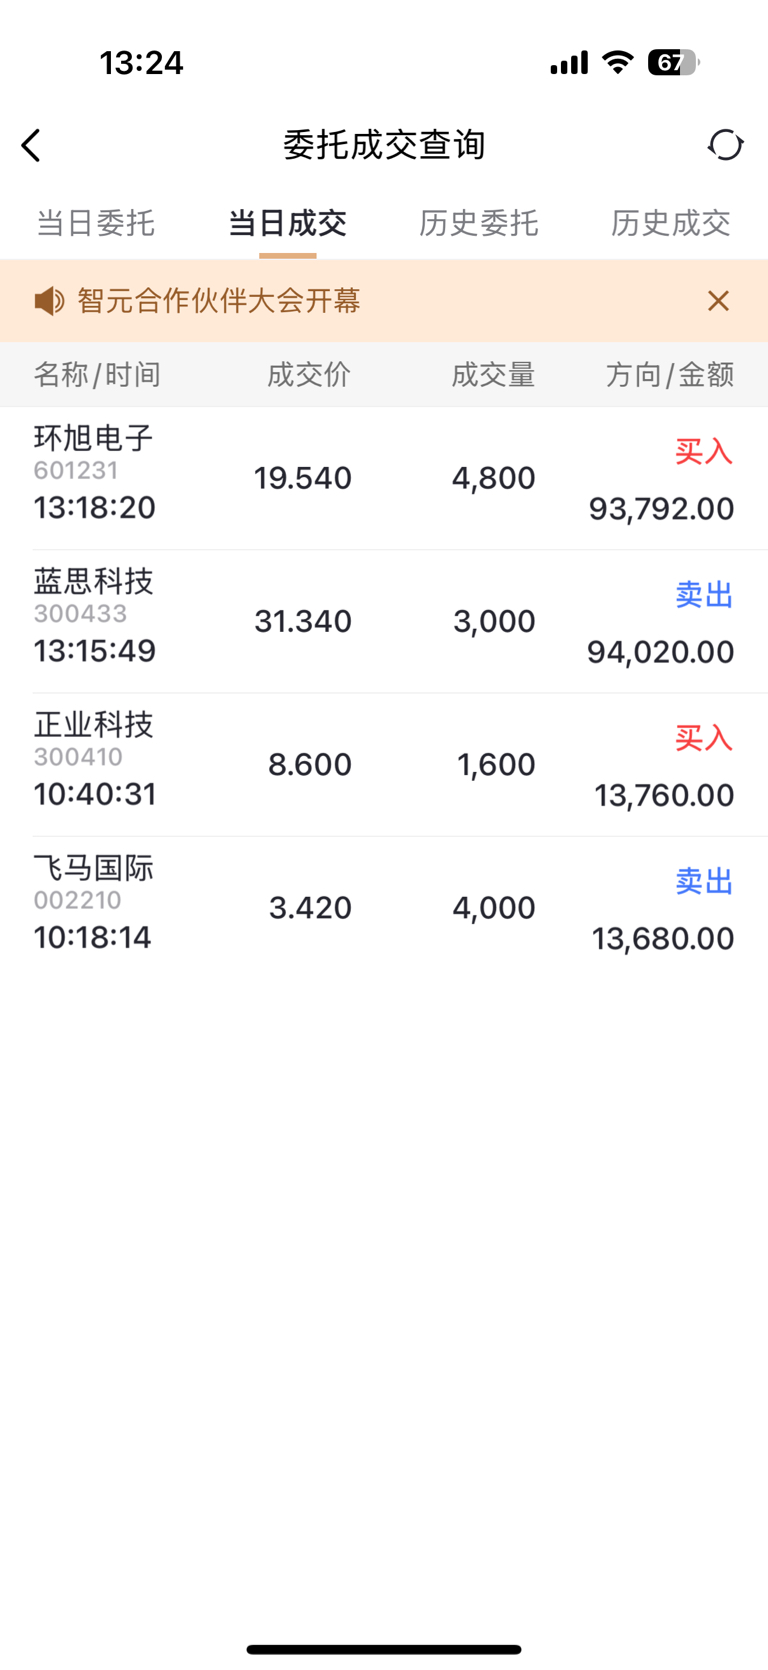The height and width of the screenshot is (1670, 768).
Task: Tap the 方向/金额 column header
Action: click(x=670, y=375)
